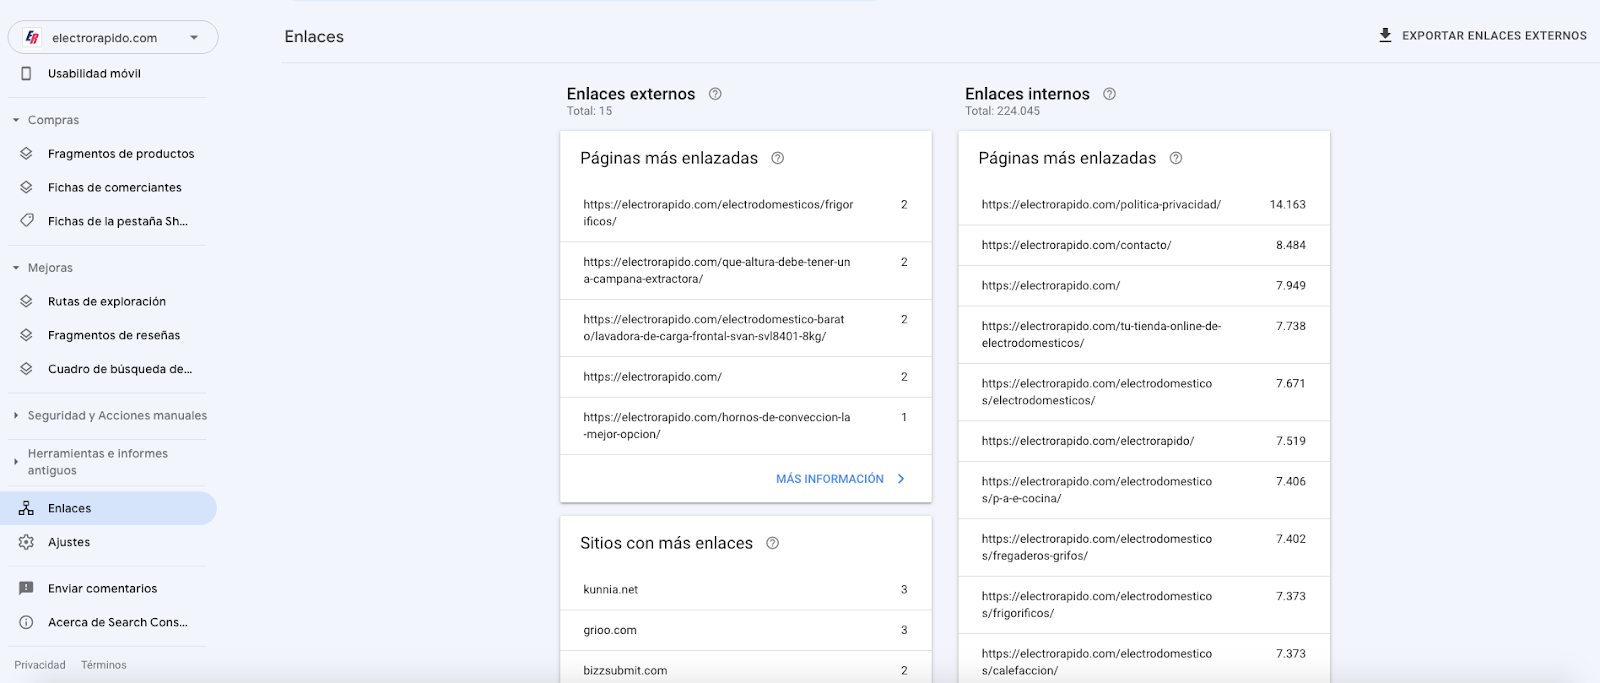Click the Cuadro de búsqueda layers icon
The image size is (1600, 683).
pos(26,369)
